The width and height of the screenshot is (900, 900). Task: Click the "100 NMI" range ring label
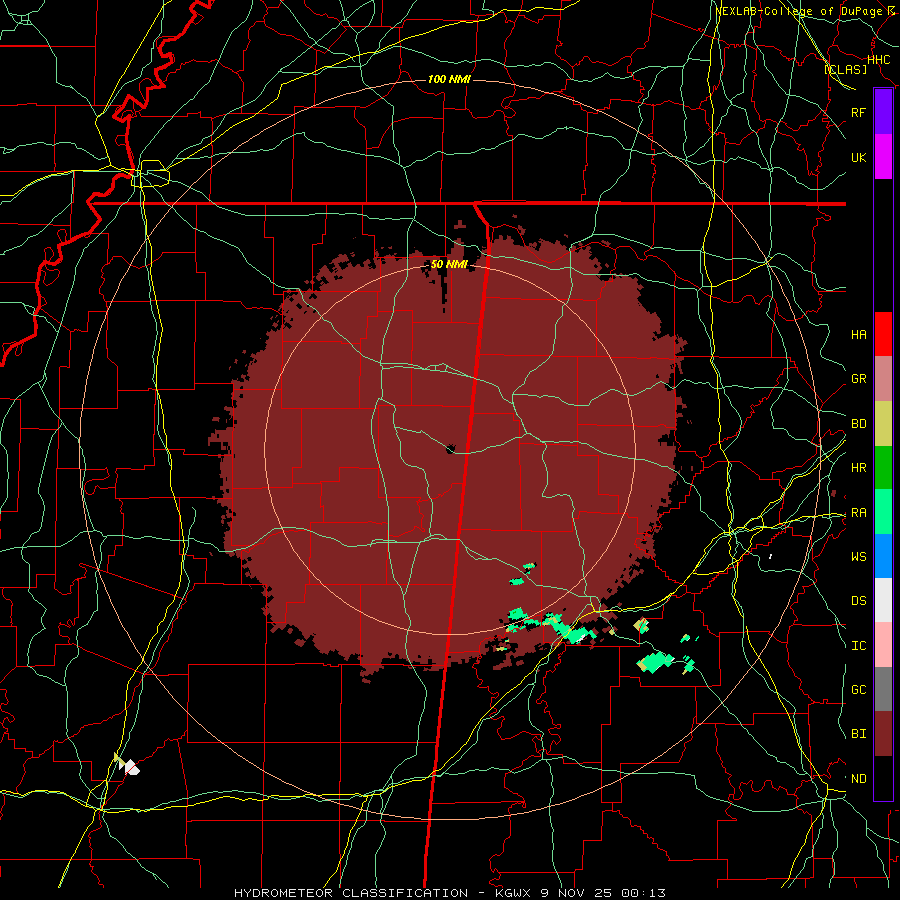[449, 79]
